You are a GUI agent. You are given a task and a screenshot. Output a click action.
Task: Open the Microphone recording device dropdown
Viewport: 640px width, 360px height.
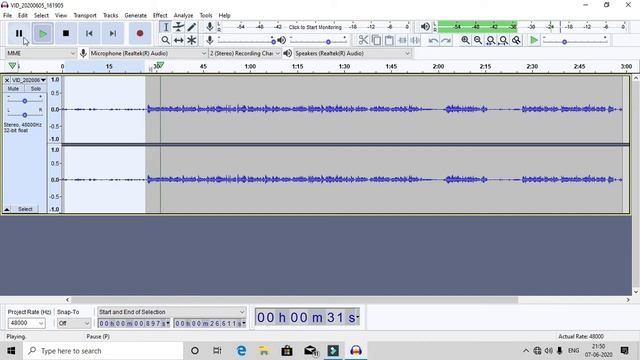coord(148,53)
